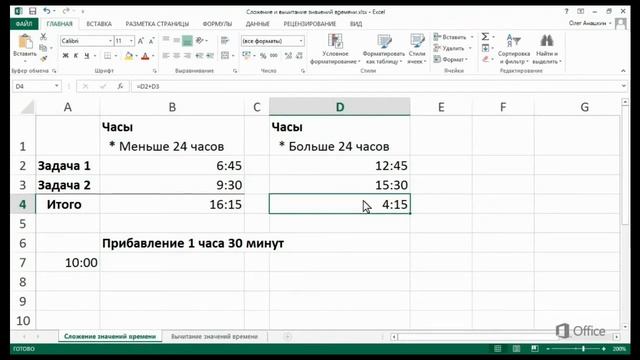The width and height of the screenshot is (640, 360).
Task: Open the Name Box D4 dropdown arrow
Action: [57, 86]
